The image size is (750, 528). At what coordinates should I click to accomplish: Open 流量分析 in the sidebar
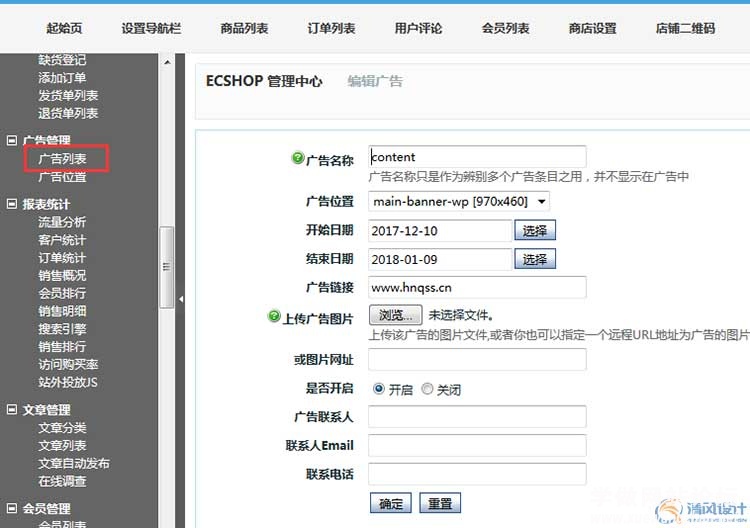point(62,222)
